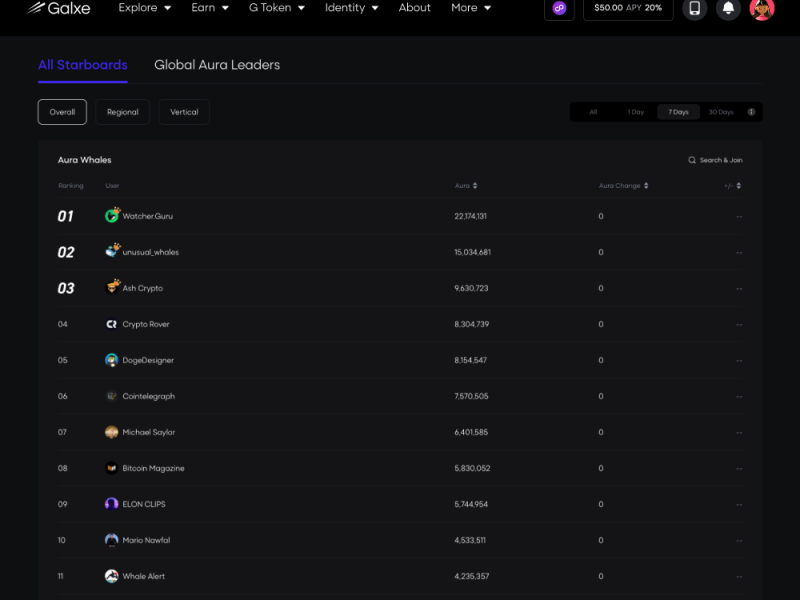The image size is (800, 600).
Task: Click ELON CLIPS' avatar icon
Action: click(x=111, y=504)
